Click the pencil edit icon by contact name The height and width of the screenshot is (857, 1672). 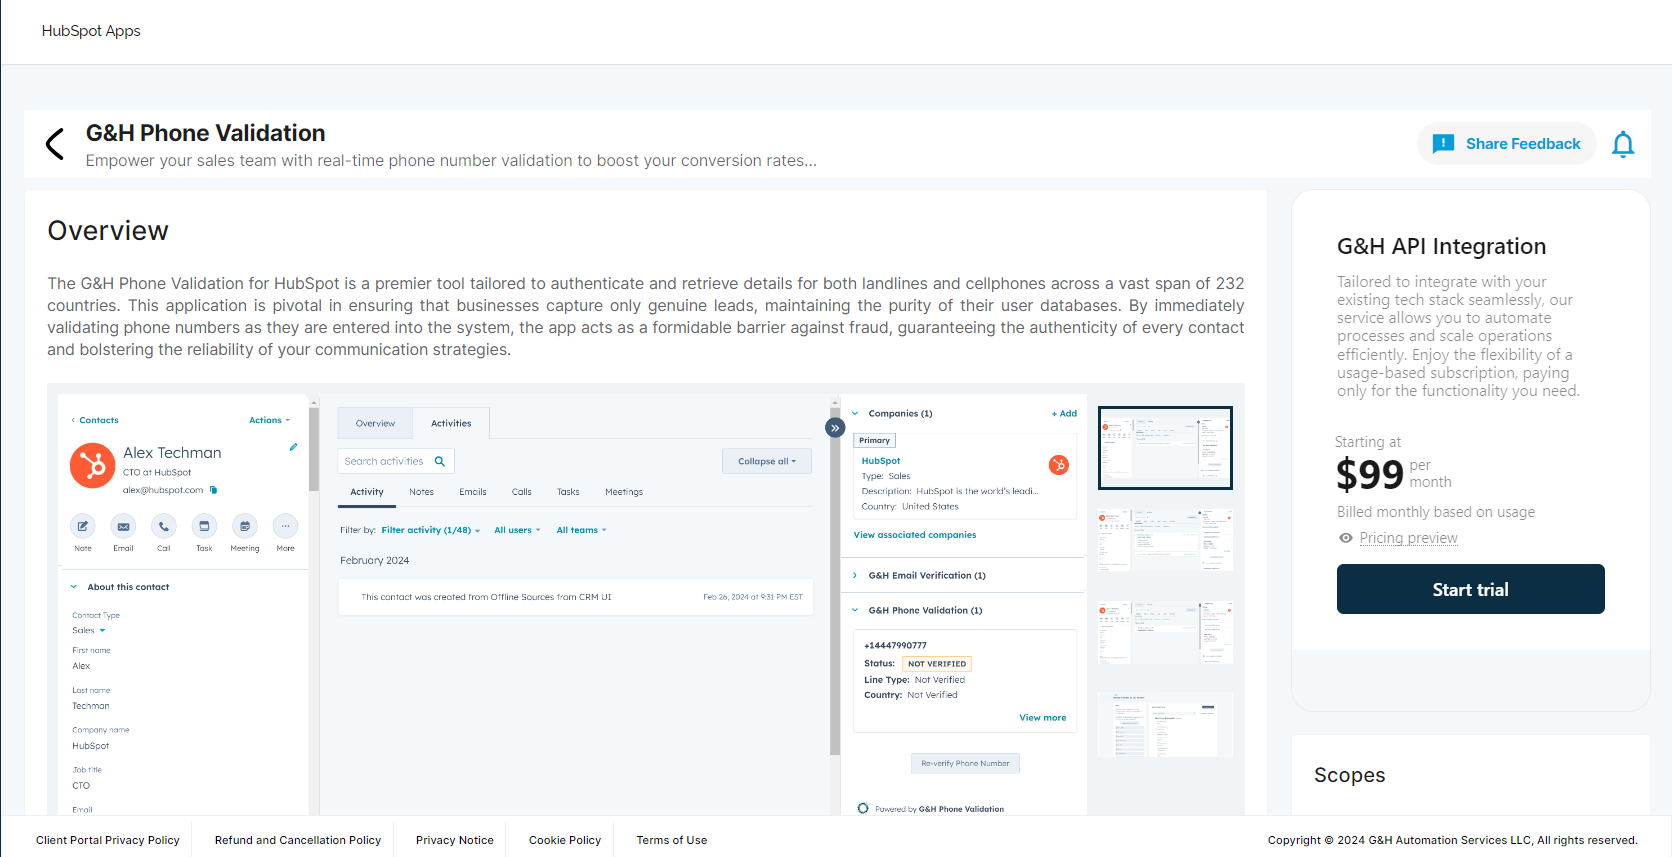click(293, 447)
